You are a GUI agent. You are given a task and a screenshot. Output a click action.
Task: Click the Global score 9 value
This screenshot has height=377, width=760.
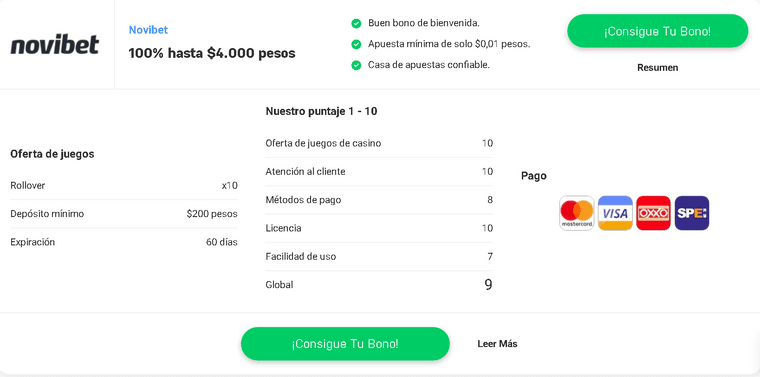(x=488, y=284)
